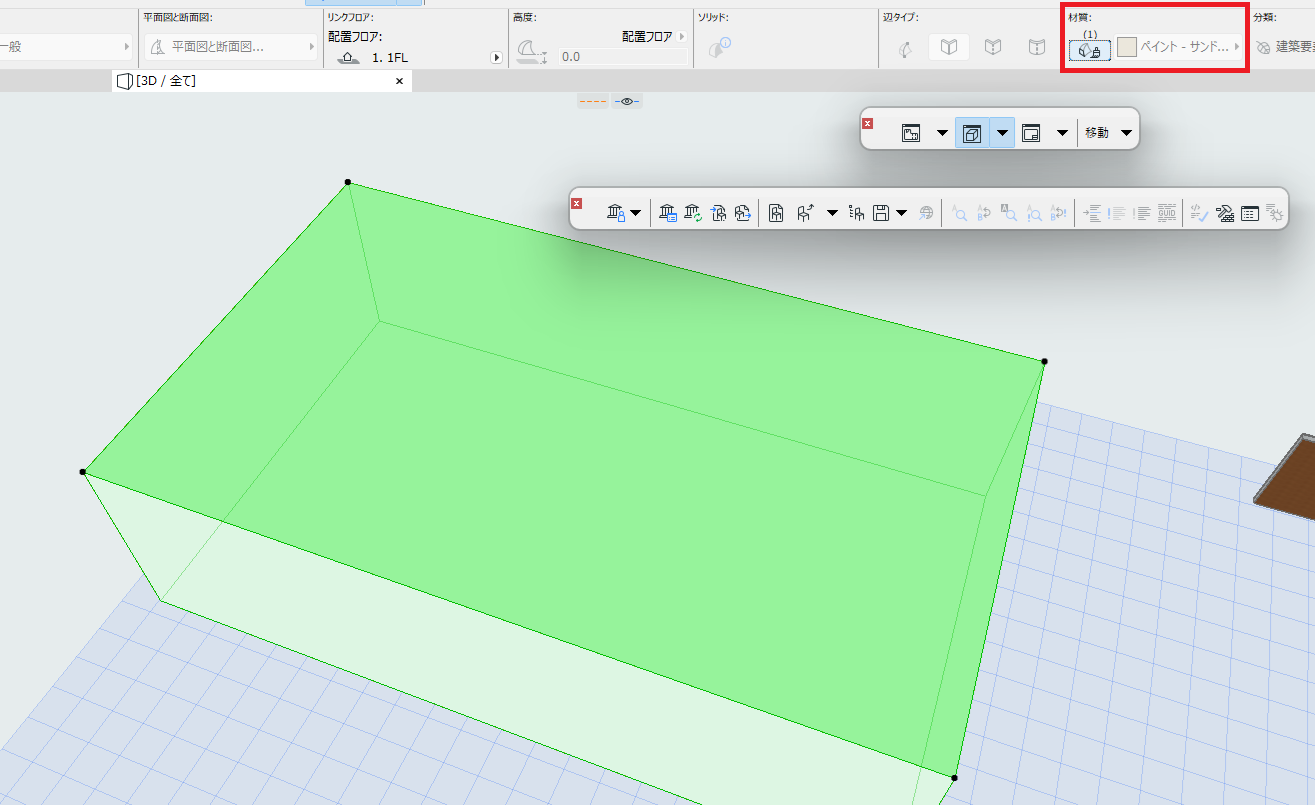Click the export-from-library object icon
Viewport: 1315px width, 805px height.
[x=742, y=212]
